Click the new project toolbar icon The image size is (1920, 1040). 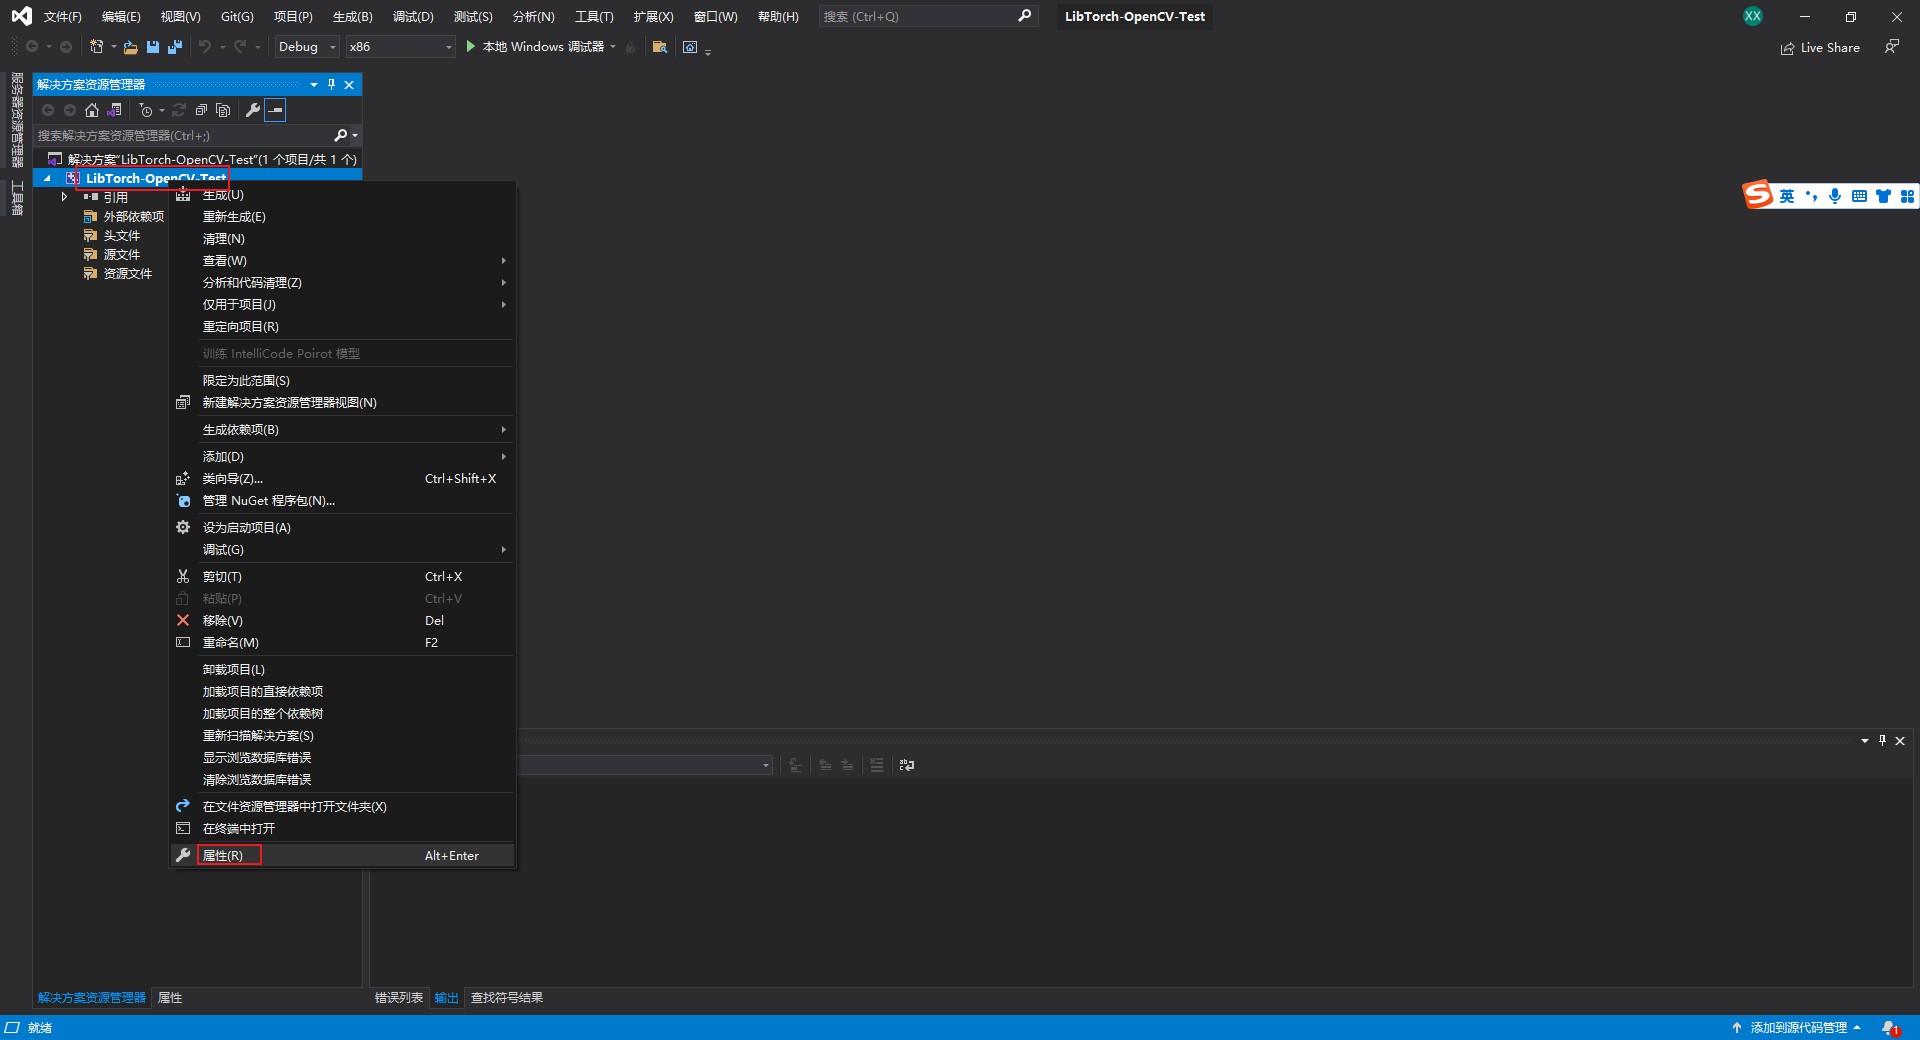(97, 47)
